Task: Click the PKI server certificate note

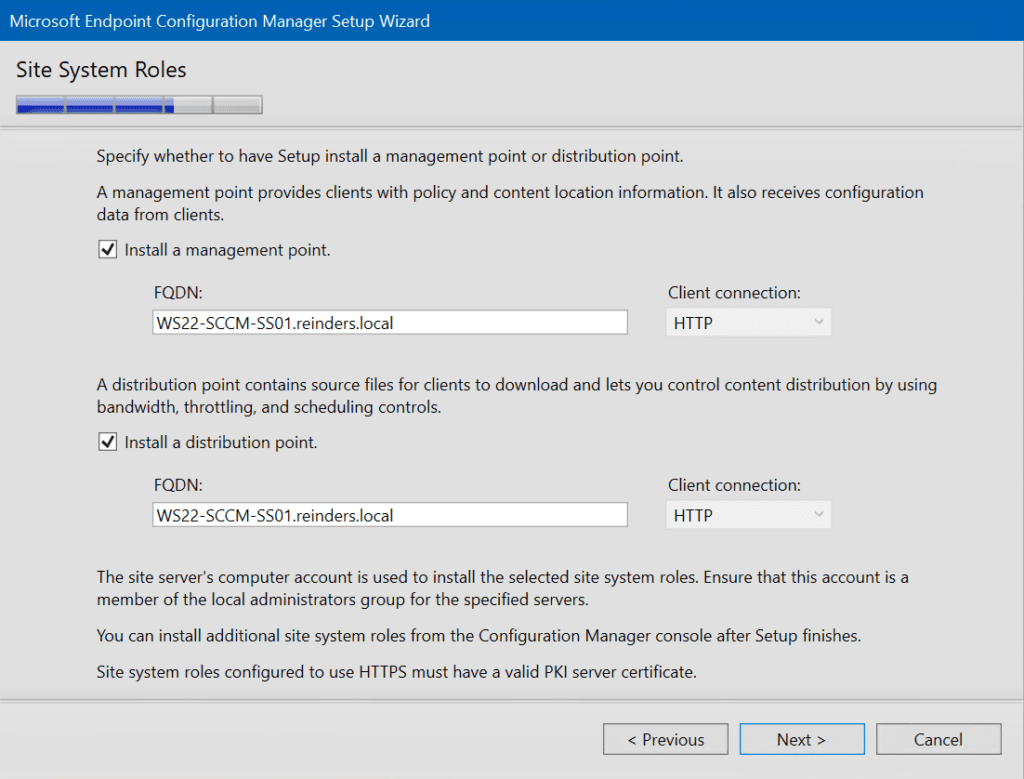Action: tap(396, 672)
